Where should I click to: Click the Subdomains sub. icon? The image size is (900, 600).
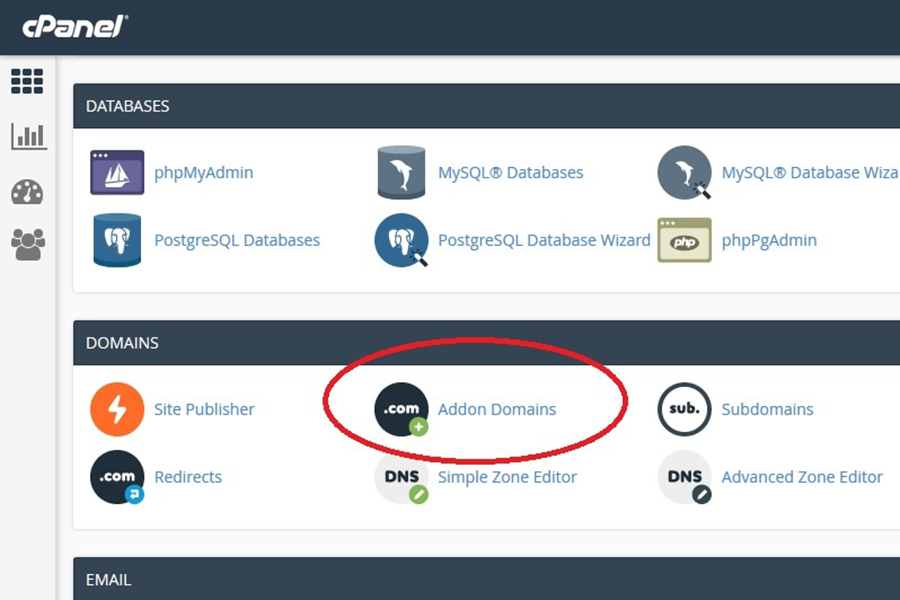tap(684, 409)
